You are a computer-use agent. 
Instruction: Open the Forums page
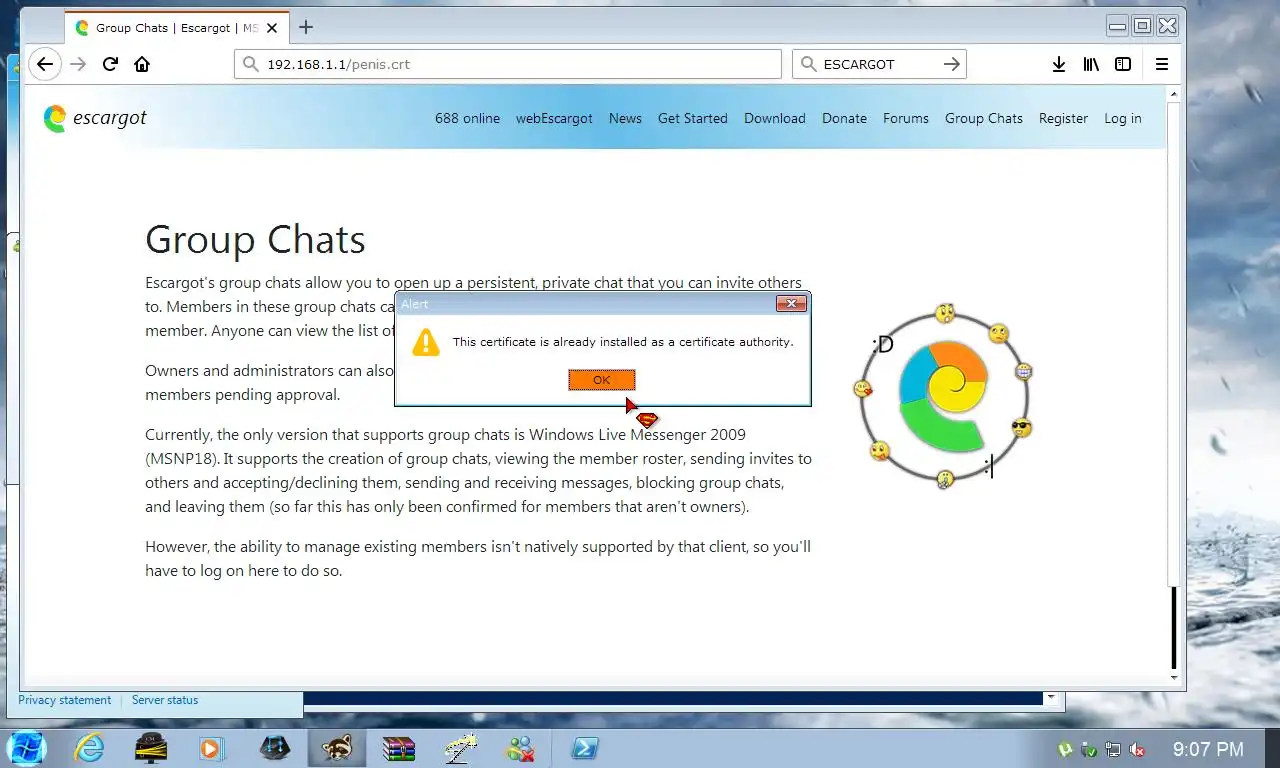pos(906,118)
